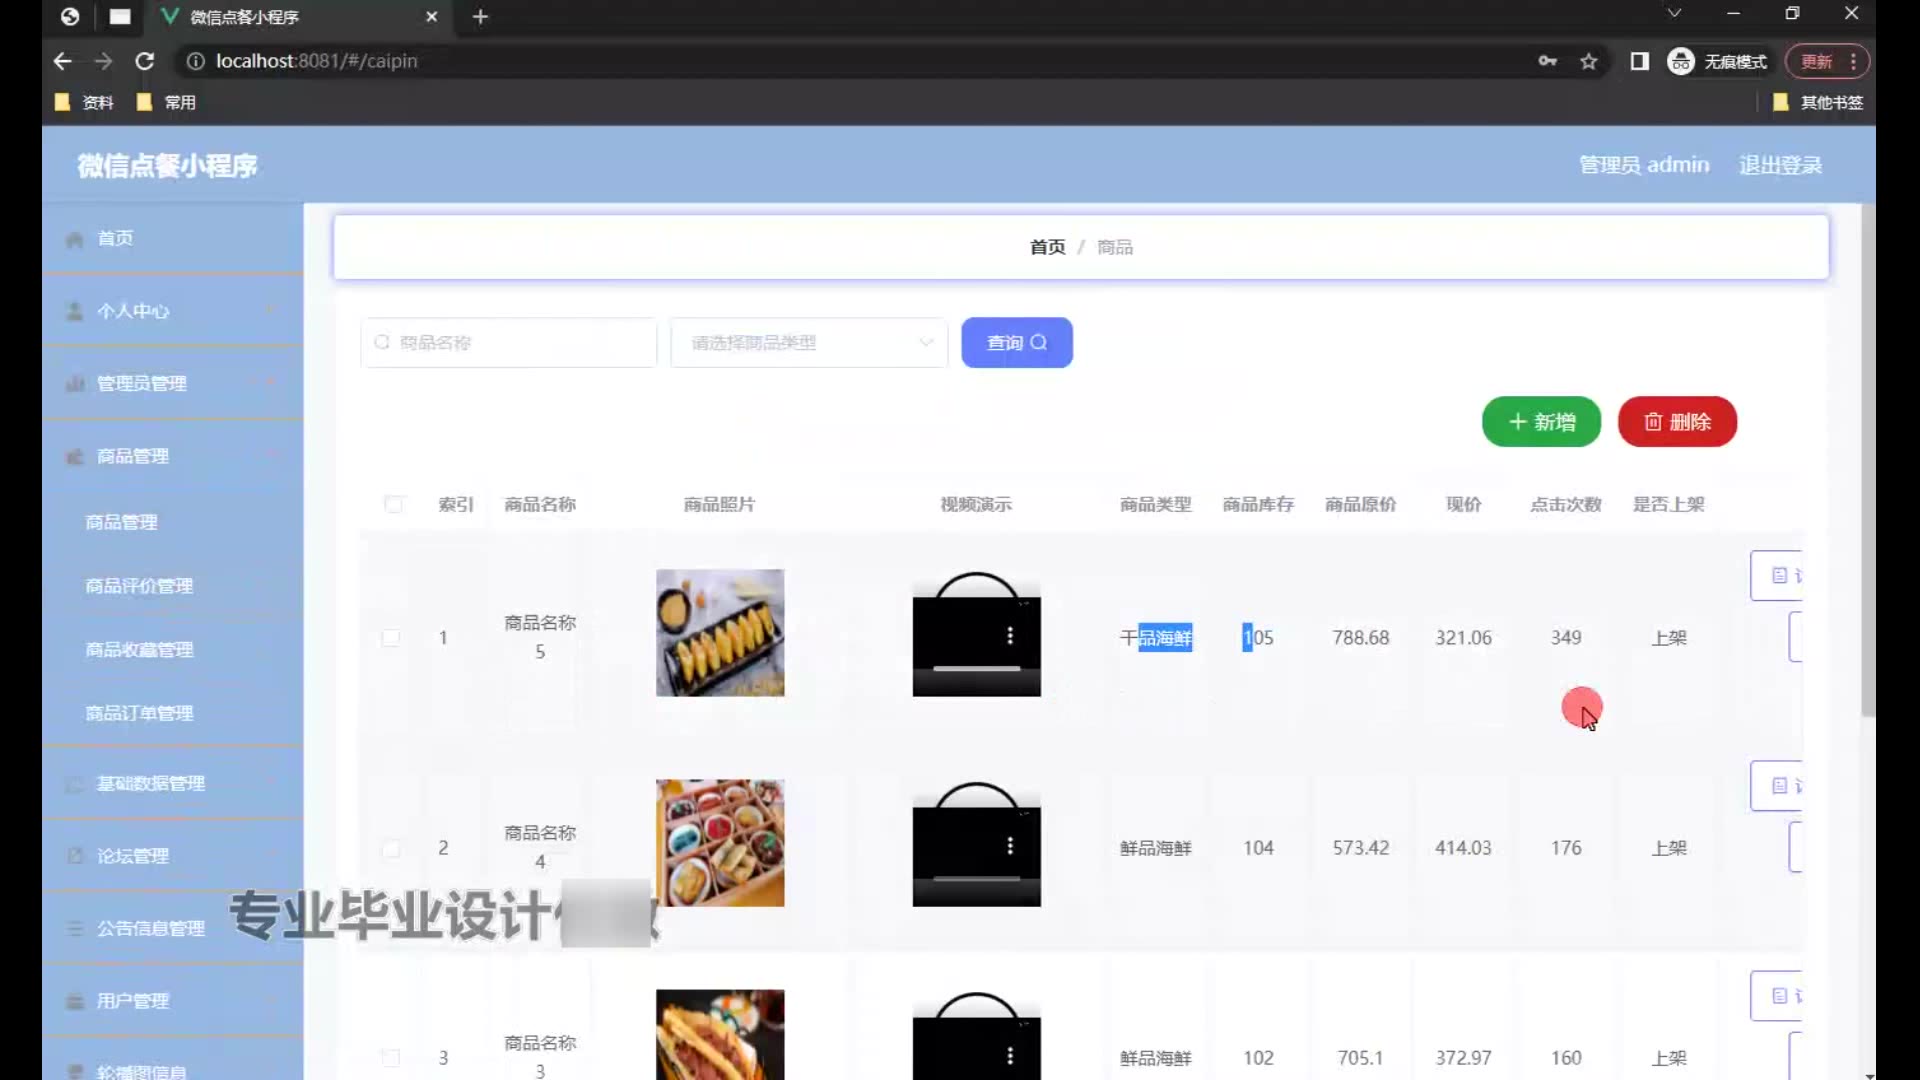Viewport: 1920px width, 1080px height.
Task: Open the 资料 bookmark folder
Action: point(84,102)
